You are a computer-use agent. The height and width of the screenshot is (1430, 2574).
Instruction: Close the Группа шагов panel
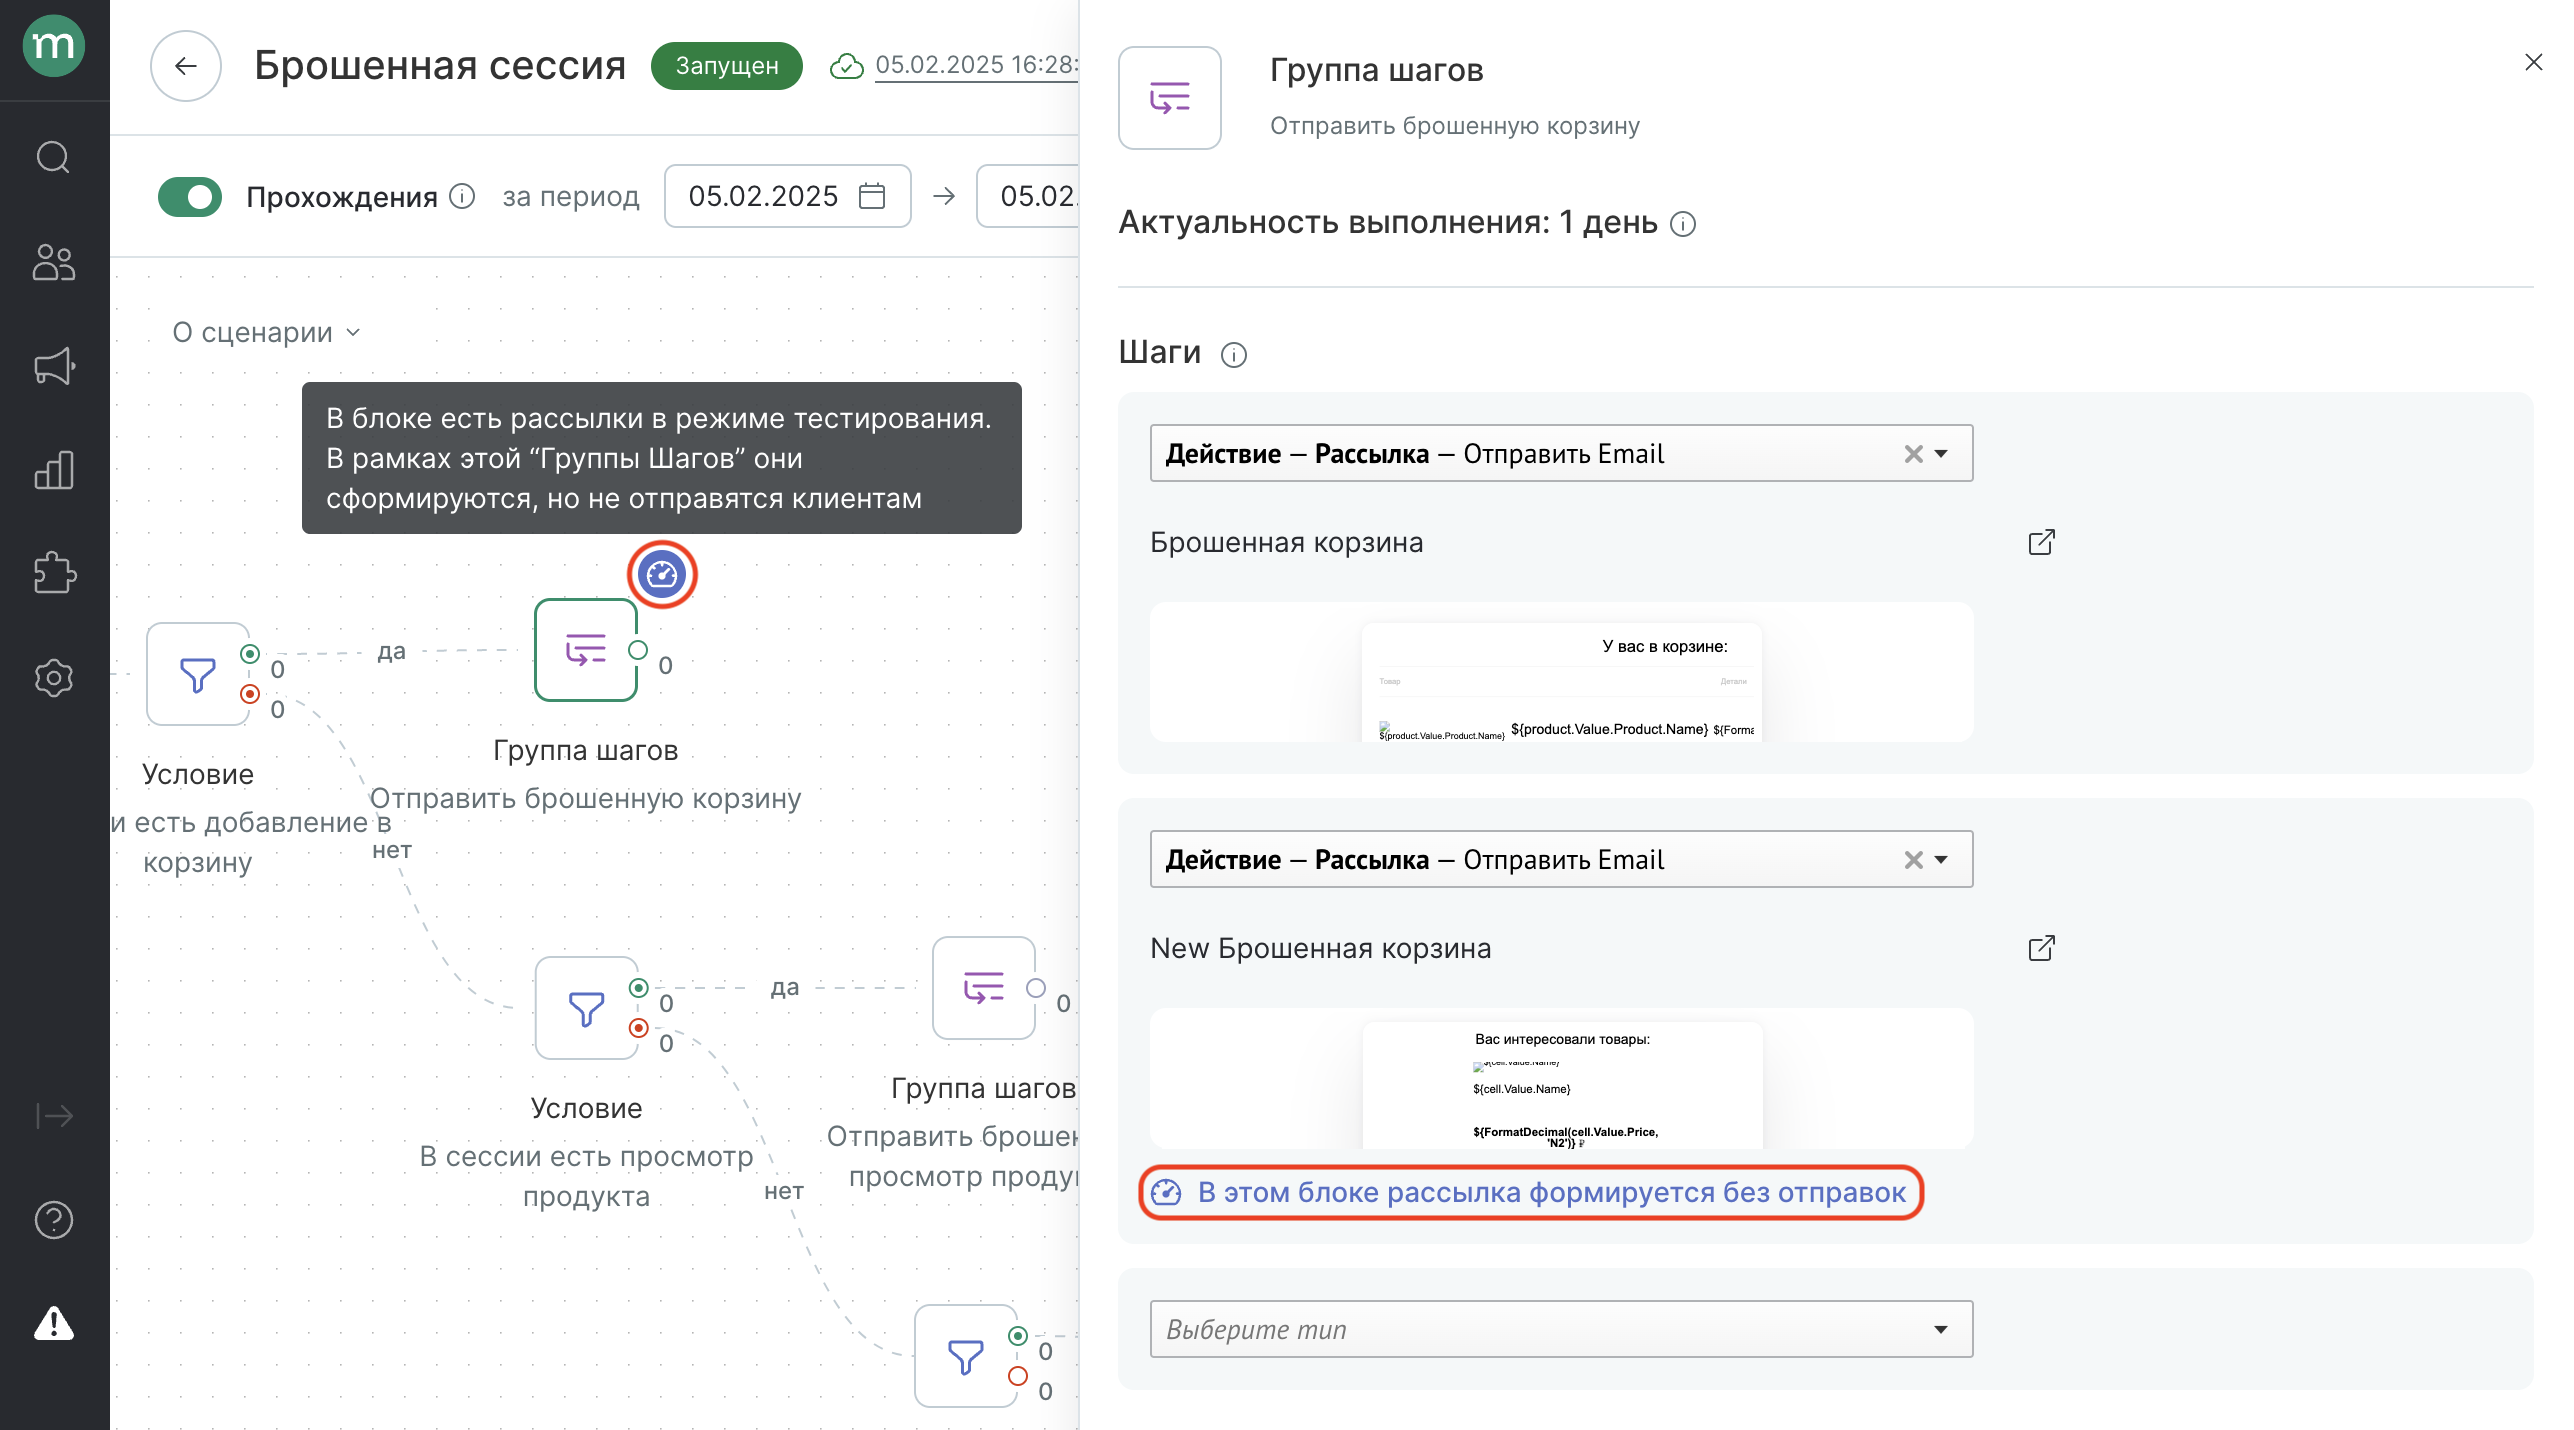(2533, 63)
